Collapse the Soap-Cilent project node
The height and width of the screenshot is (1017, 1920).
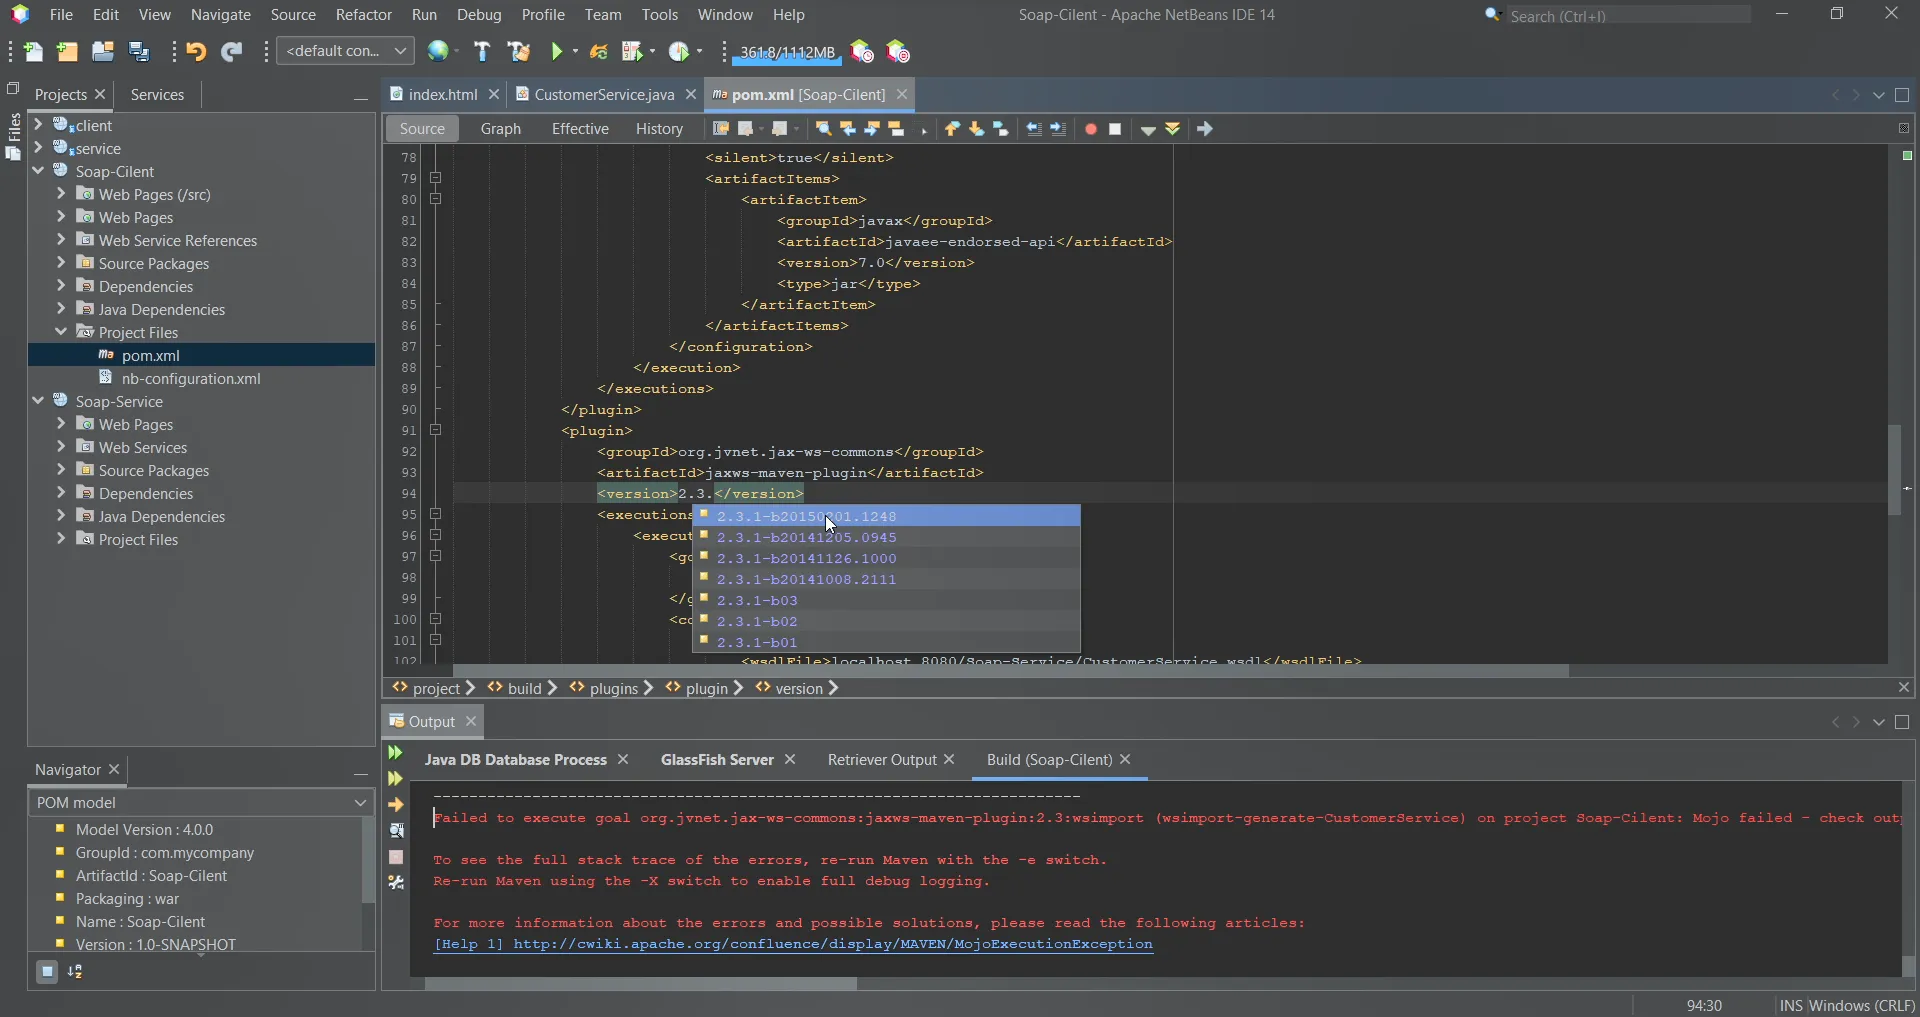point(38,171)
